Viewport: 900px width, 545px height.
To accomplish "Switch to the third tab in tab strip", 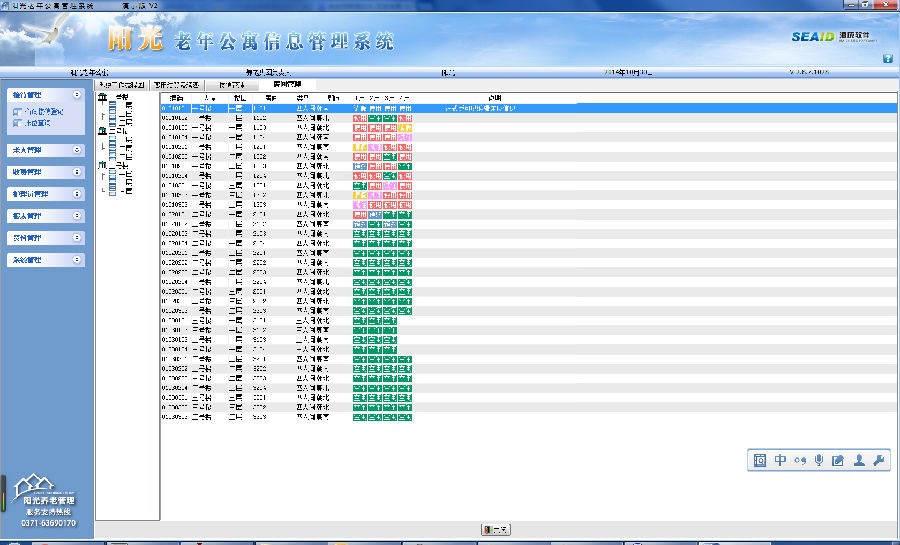I will [x=231, y=85].
